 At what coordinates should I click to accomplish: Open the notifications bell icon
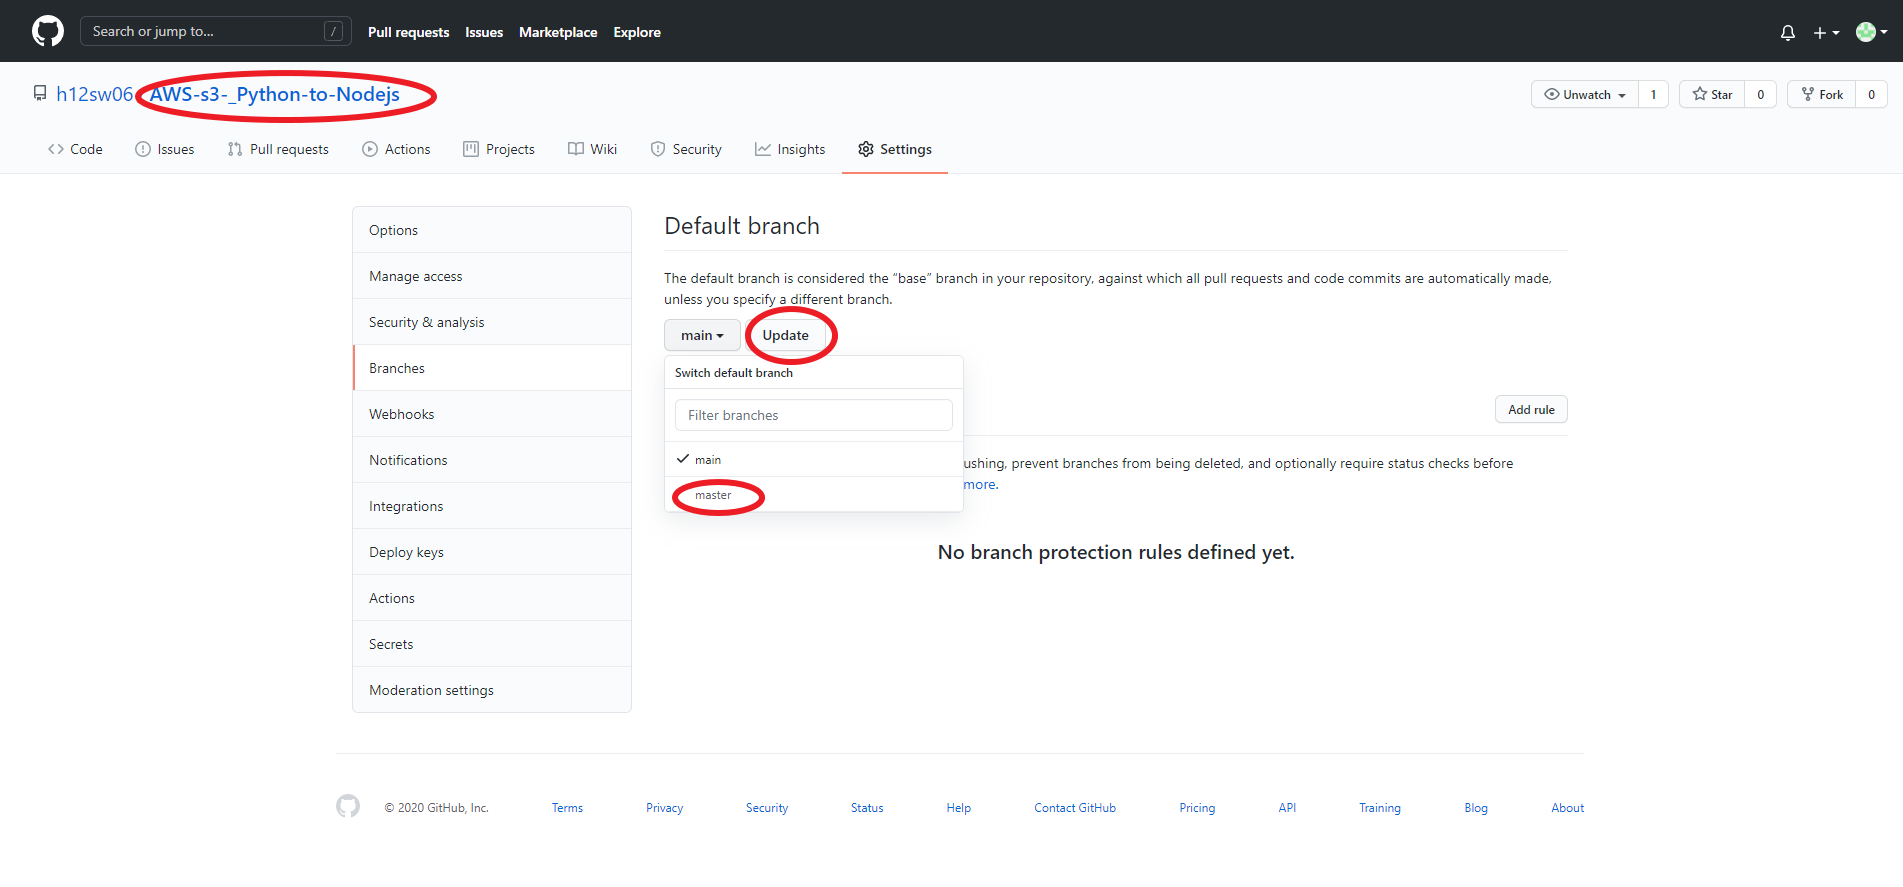click(1788, 32)
